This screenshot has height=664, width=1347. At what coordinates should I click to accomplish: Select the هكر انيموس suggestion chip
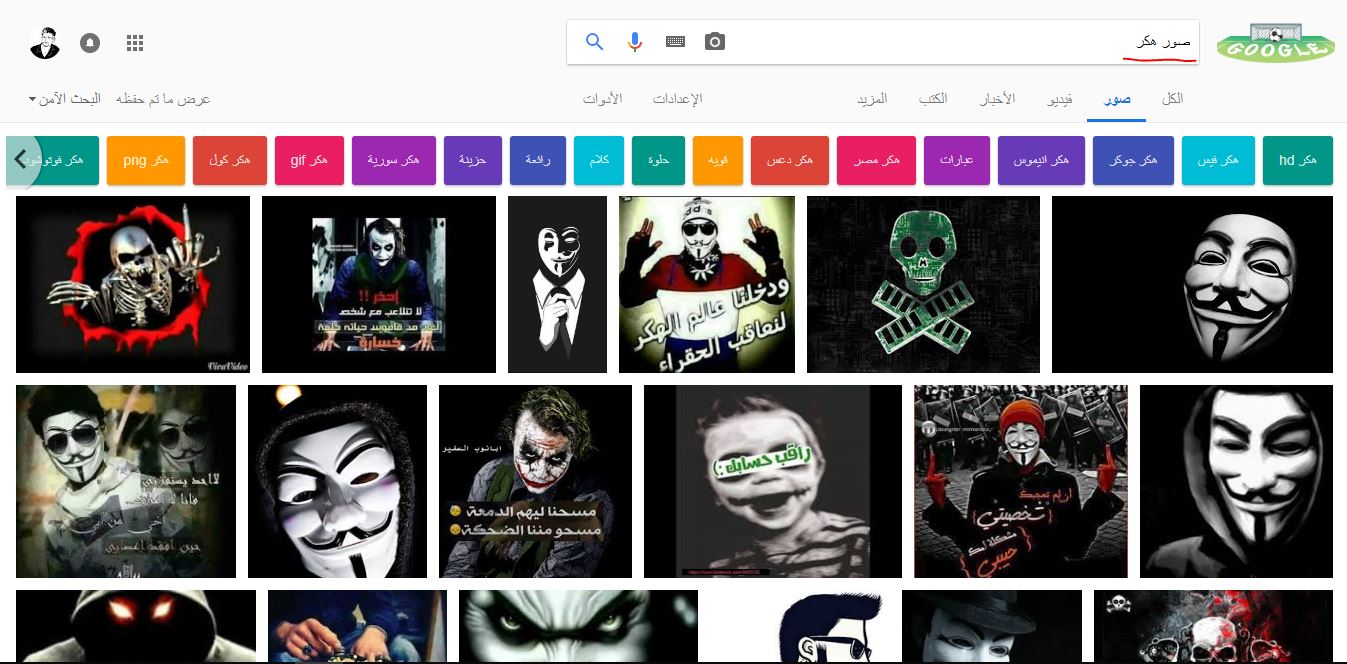pyautogui.click(x=1041, y=161)
